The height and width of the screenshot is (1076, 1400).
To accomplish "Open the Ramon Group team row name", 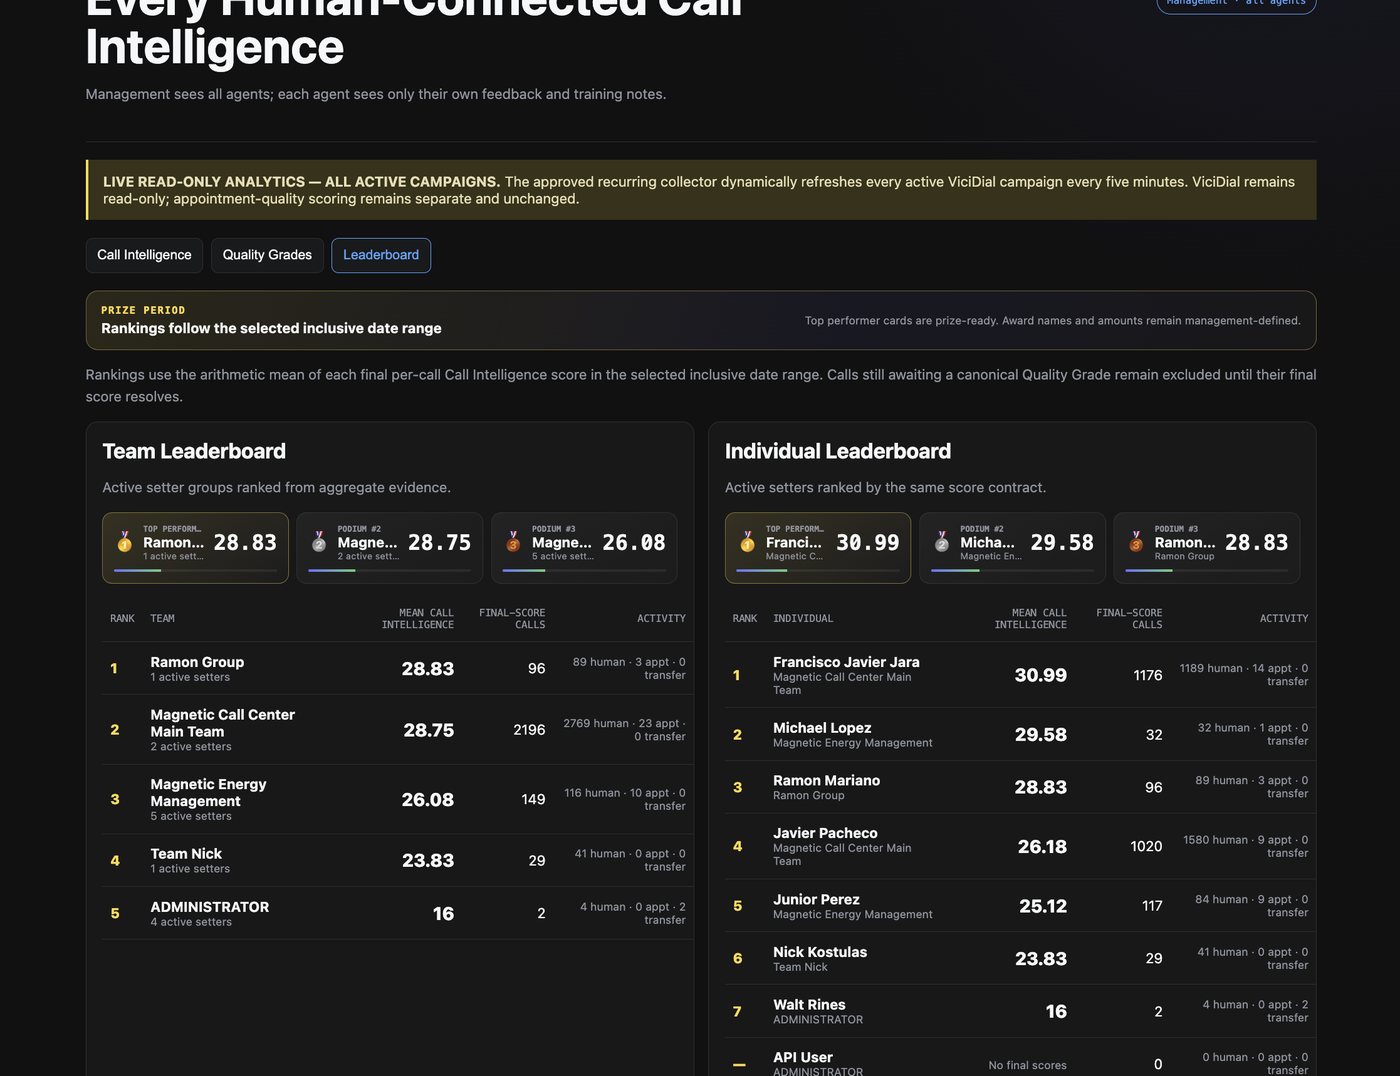I will coord(197,662).
